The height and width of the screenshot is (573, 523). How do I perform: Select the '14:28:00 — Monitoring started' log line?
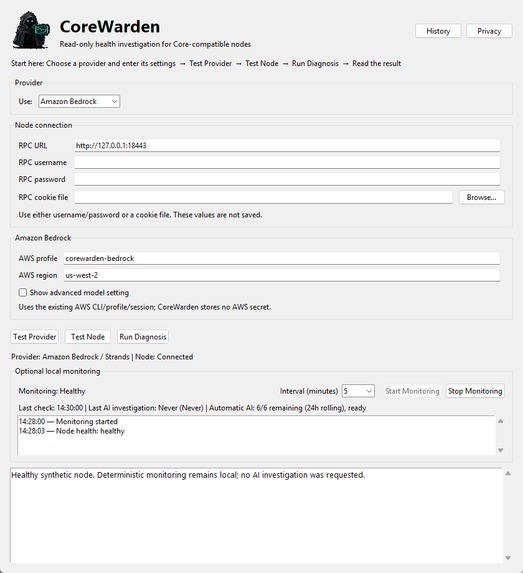tap(68, 421)
